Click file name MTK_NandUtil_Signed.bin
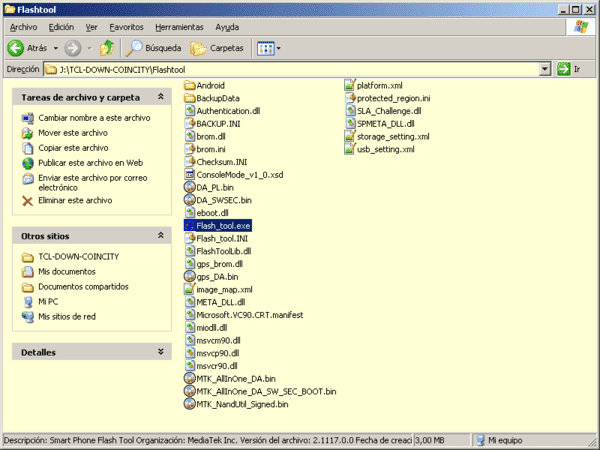 [x=242, y=404]
